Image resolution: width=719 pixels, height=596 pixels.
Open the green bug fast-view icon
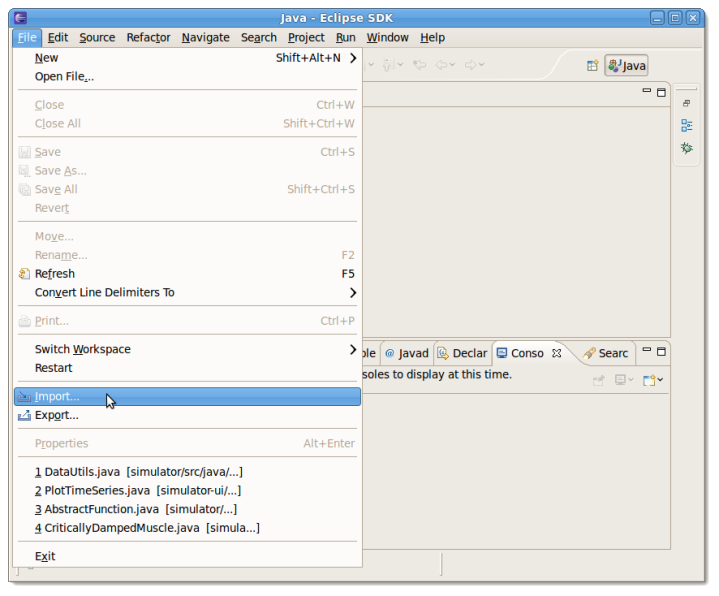(686, 148)
